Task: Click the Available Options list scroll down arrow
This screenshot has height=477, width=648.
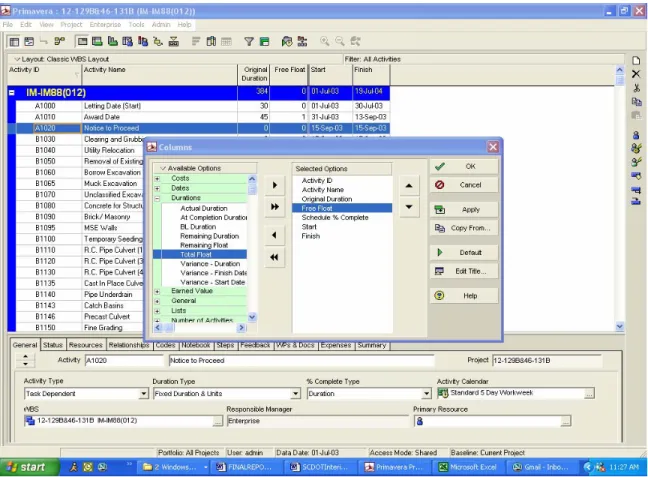Action: (252, 317)
